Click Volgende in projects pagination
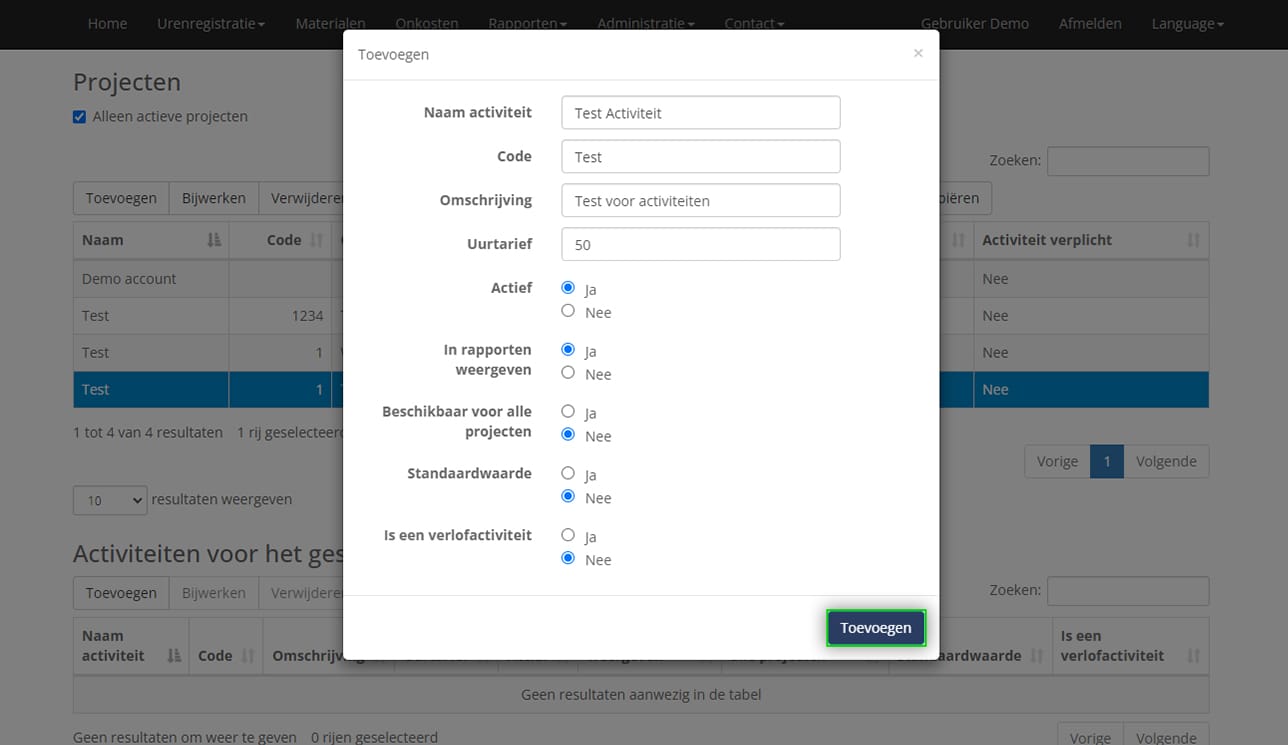Image resolution: width=1288 pixels, height=745 pixels. click(x=1166, y=462)
